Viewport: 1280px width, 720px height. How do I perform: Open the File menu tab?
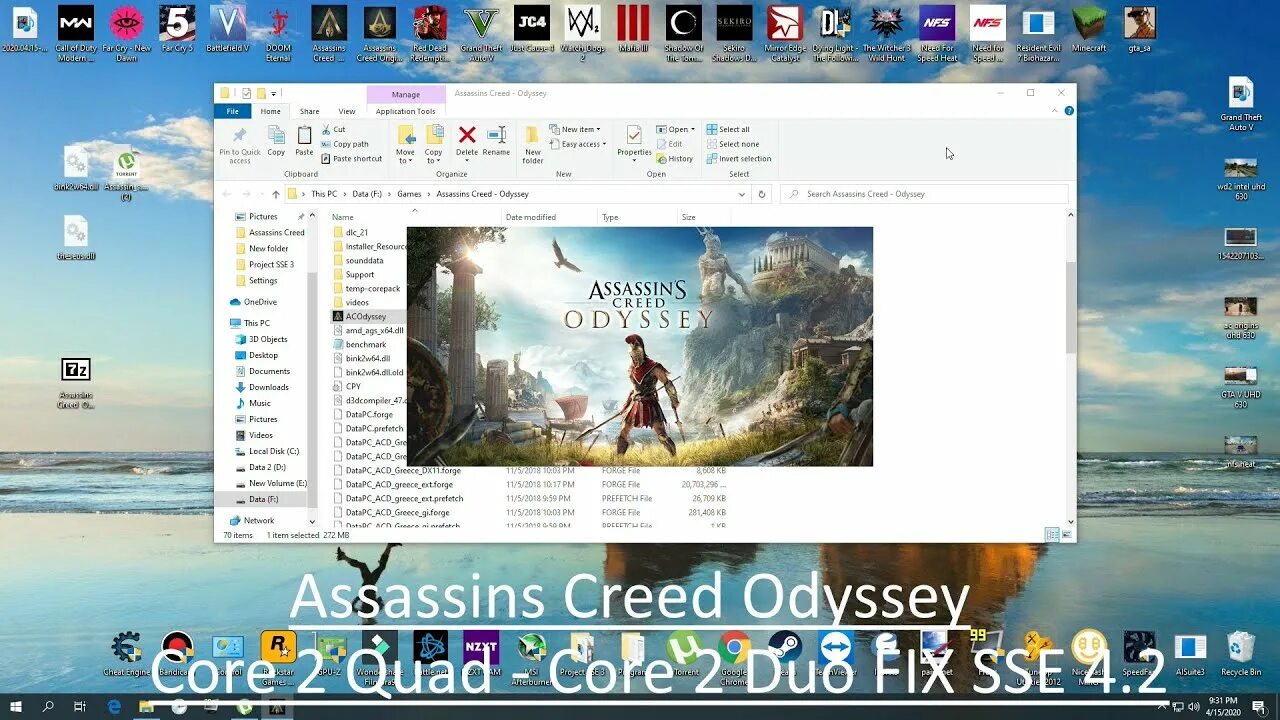pyautogui.click(x=233, y=111)
